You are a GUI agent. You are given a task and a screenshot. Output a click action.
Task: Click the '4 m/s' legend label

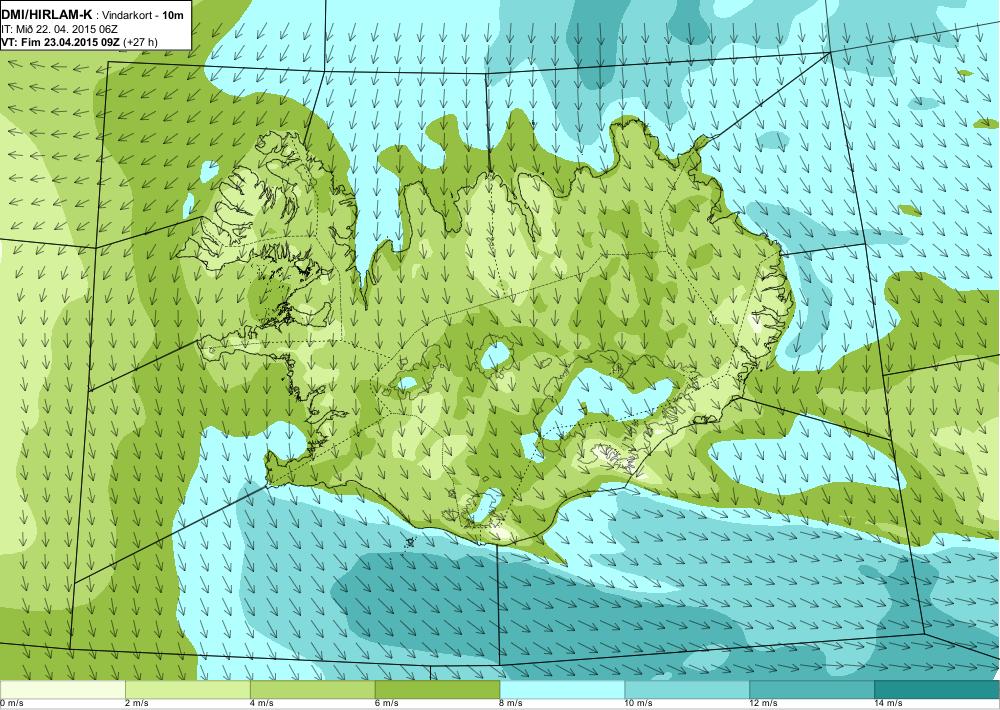click(x=262, y=703)
